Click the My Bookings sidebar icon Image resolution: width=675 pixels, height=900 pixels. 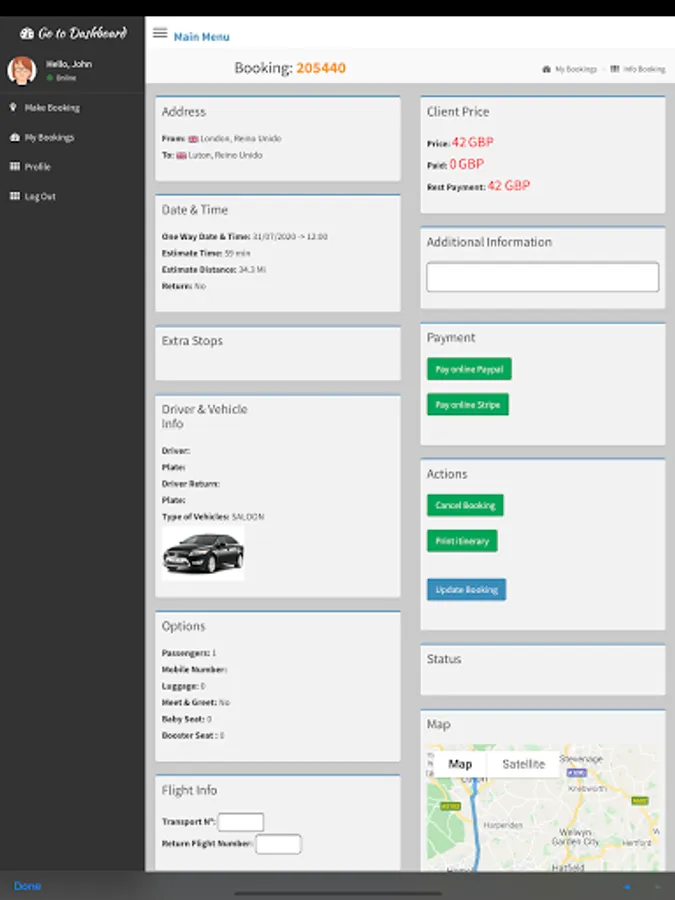point(15,137)
